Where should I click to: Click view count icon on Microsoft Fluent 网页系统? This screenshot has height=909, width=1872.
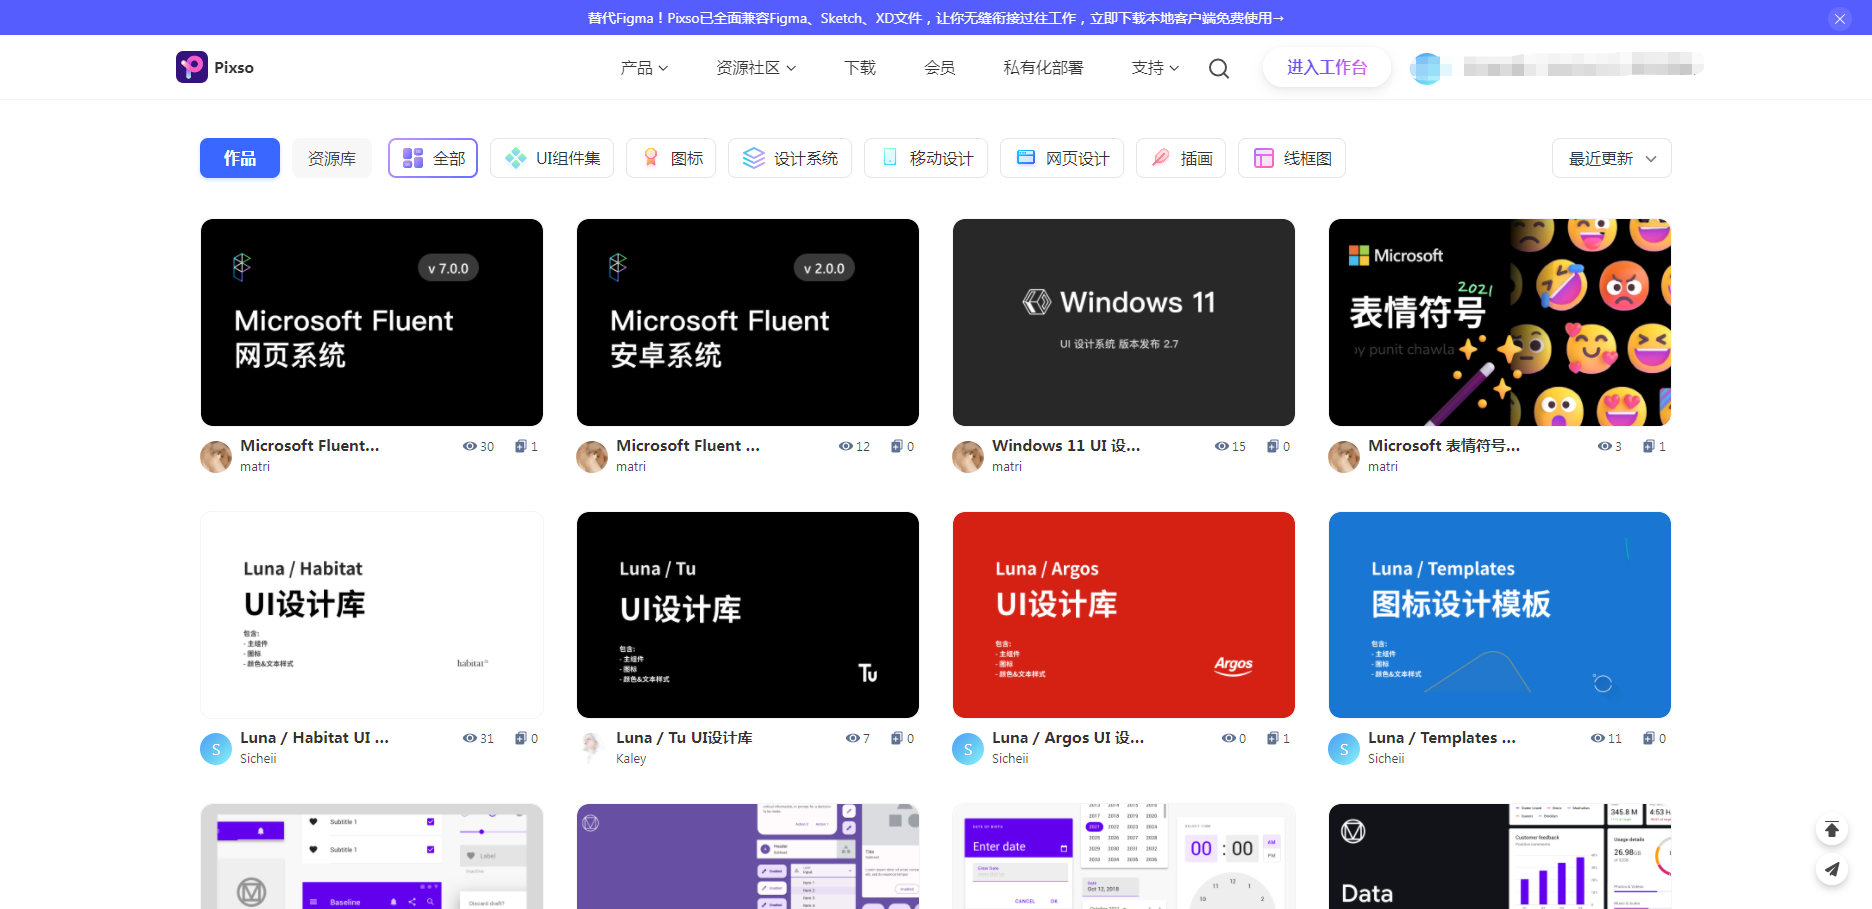pos(469,446)
